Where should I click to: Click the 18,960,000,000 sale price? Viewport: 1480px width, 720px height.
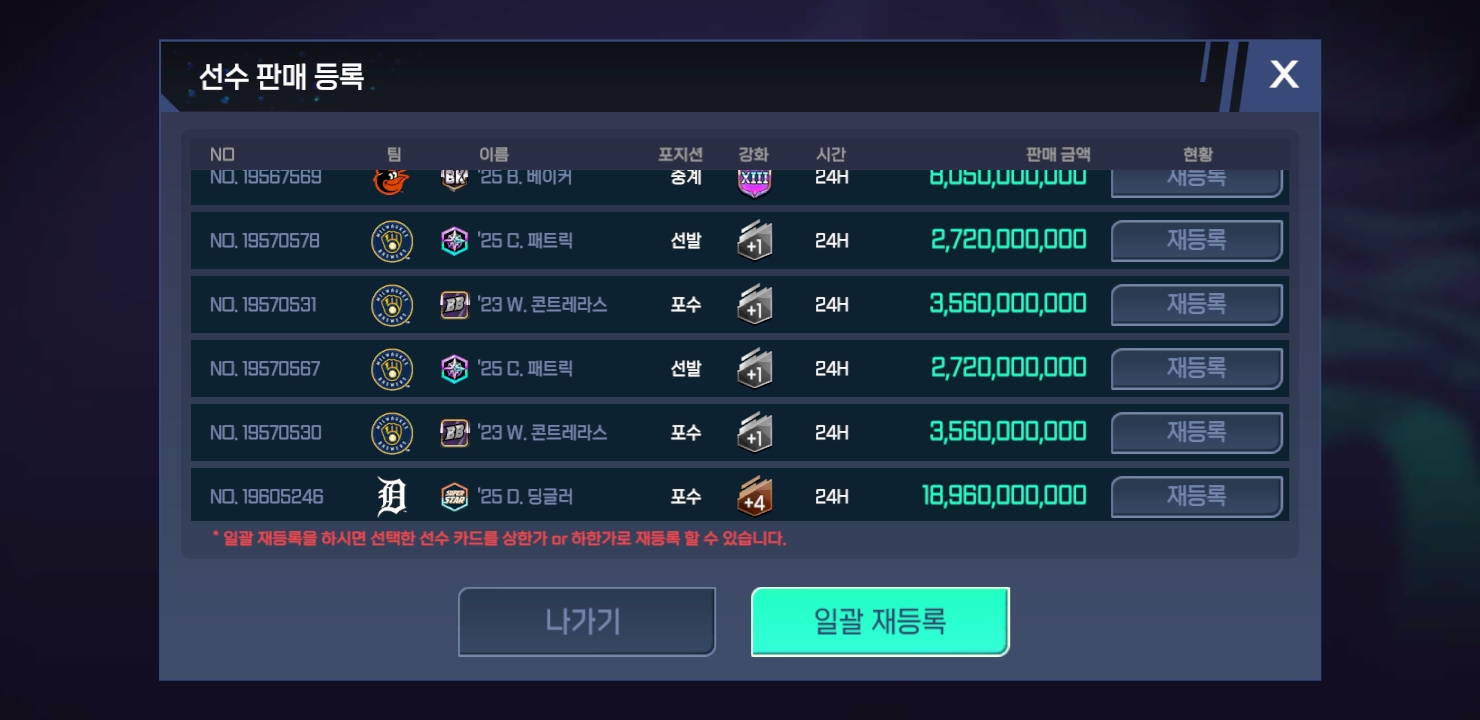1004,496
